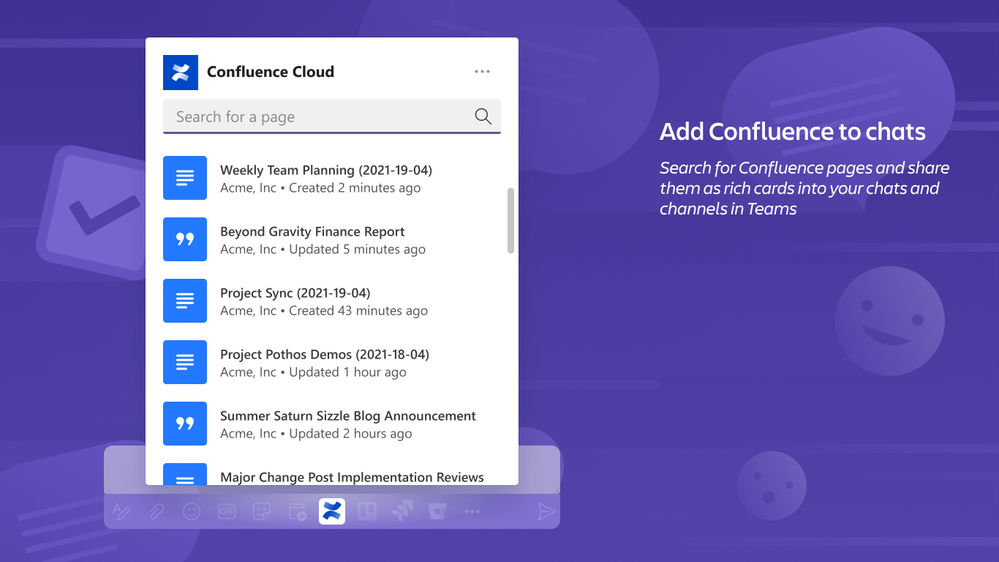The height and width of the screenshot is (562, 999).
Task: Click the results list scrollbar thumb
Action: 510,220
